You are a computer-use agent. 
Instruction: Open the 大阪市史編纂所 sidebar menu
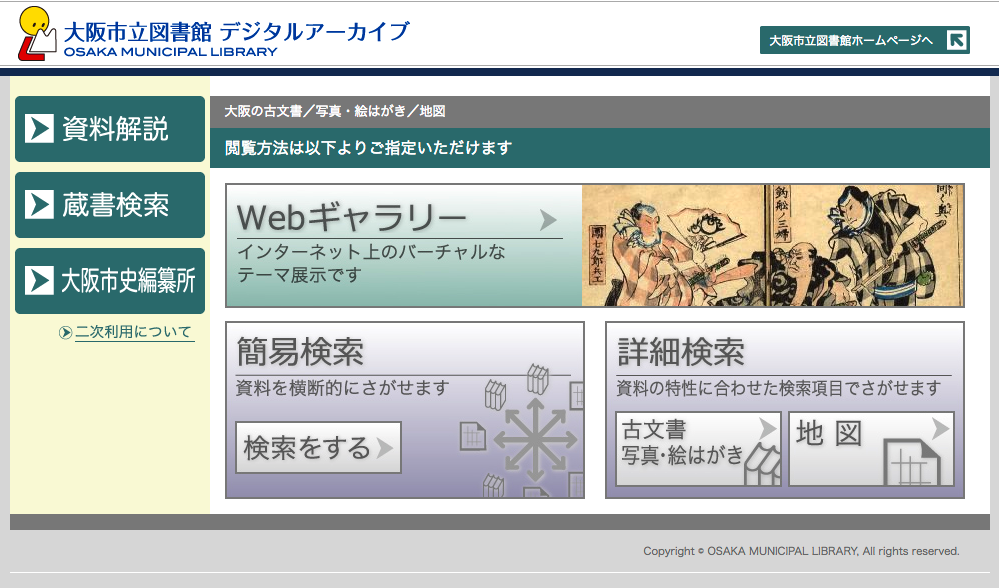(110, 280)
